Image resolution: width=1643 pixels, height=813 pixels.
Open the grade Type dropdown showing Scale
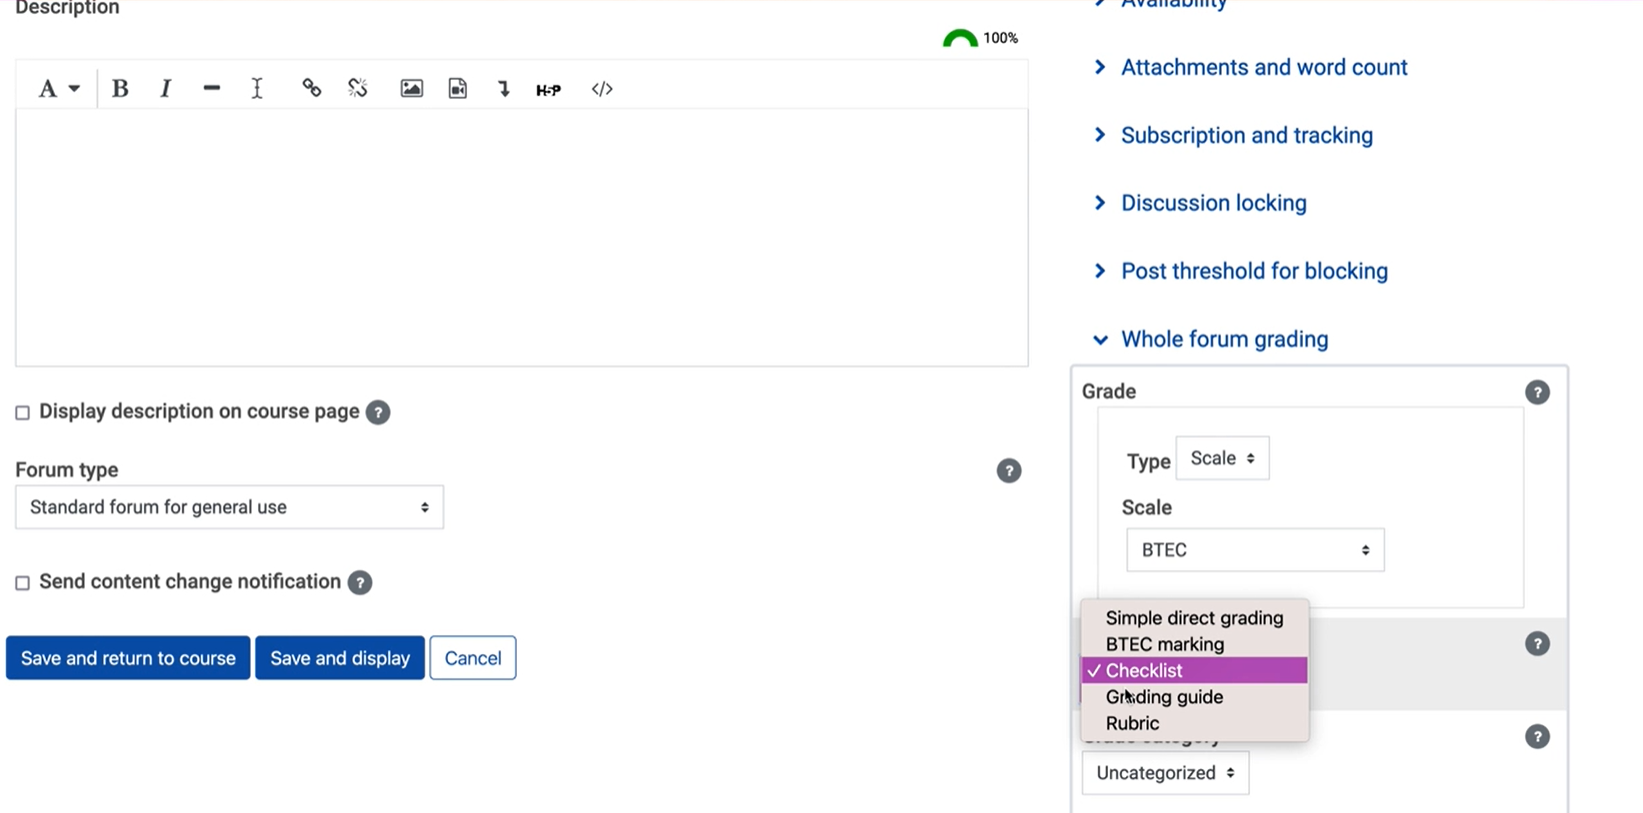coord(1222,458)
